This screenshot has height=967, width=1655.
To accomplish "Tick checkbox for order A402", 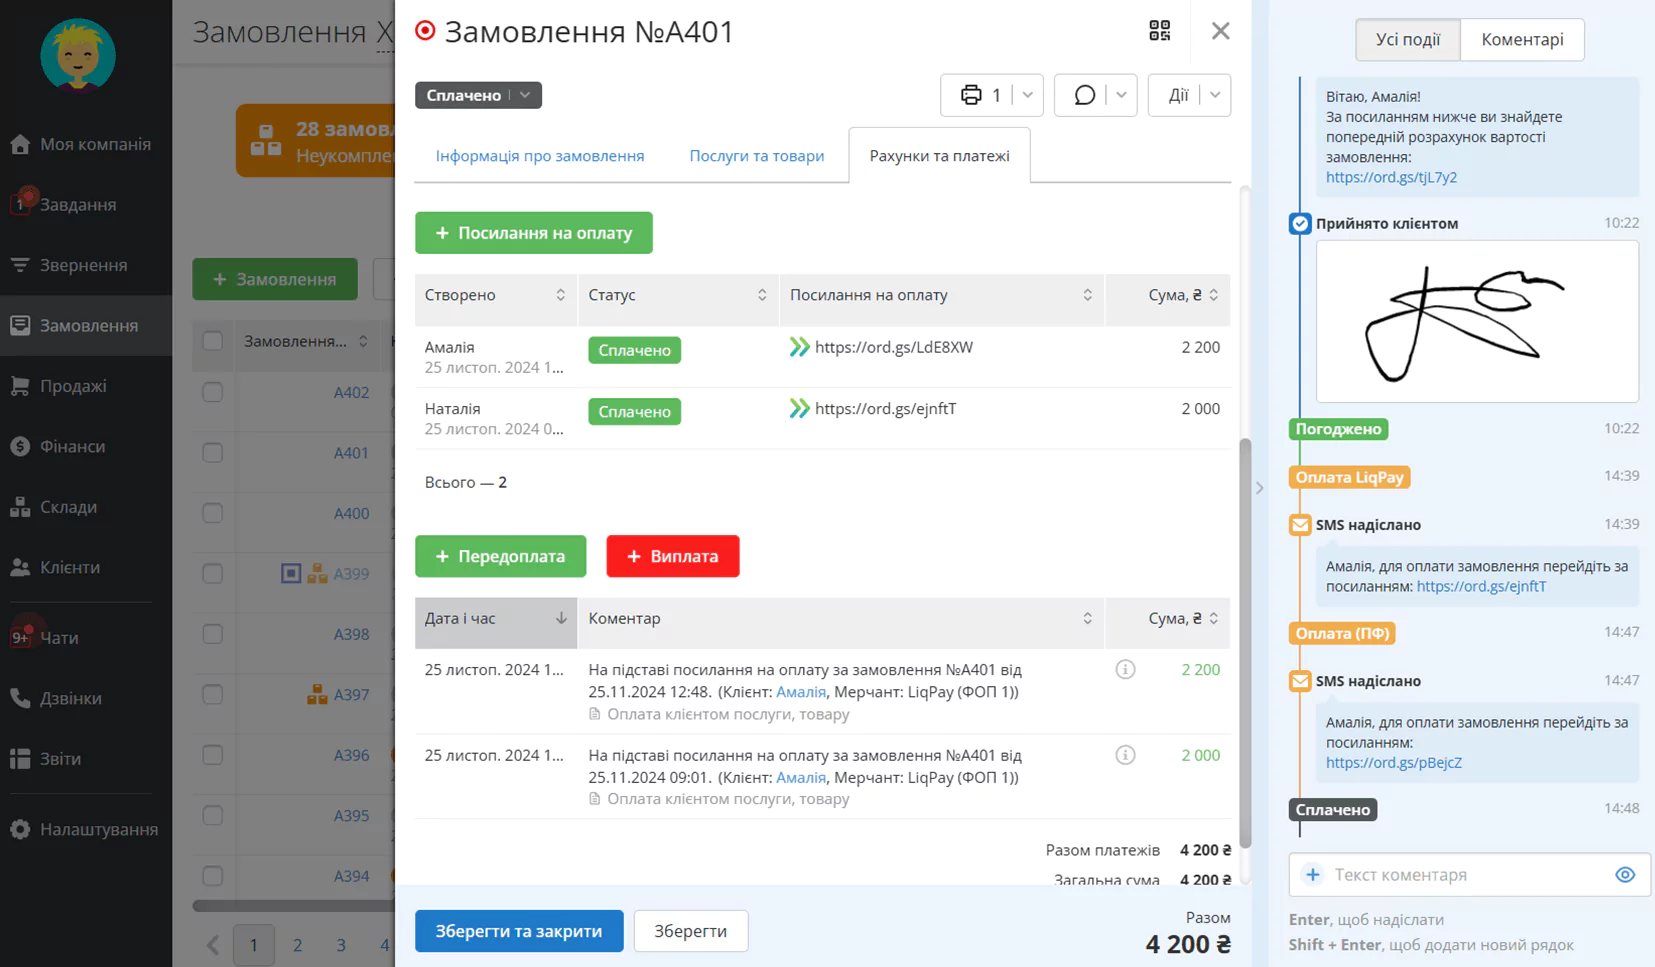I will click(x=212, y=392).
